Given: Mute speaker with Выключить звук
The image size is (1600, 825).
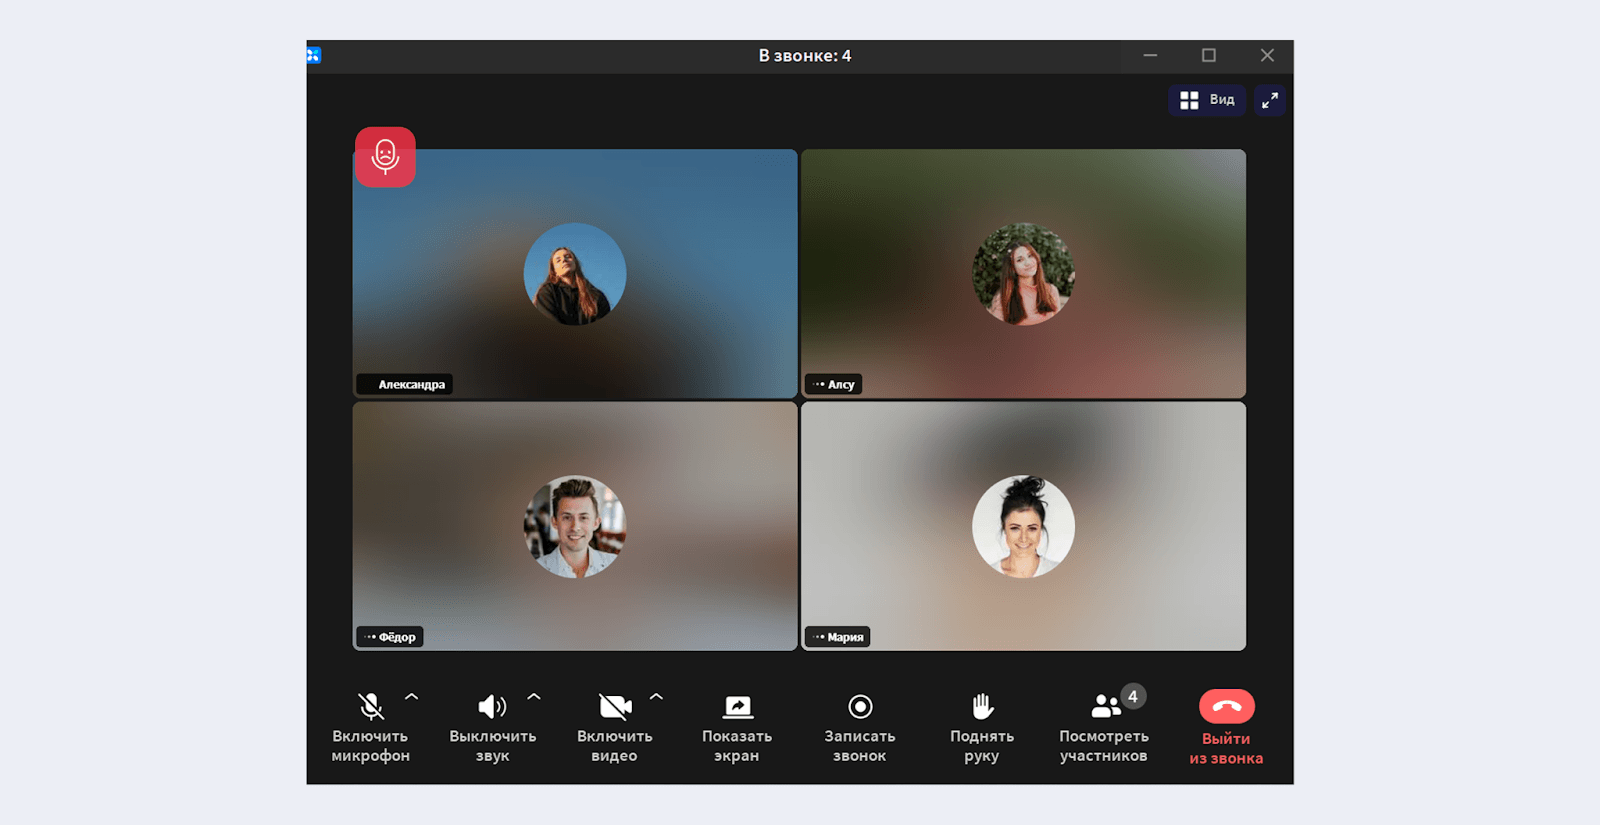Looking at the screenshot, I should 492,707.
